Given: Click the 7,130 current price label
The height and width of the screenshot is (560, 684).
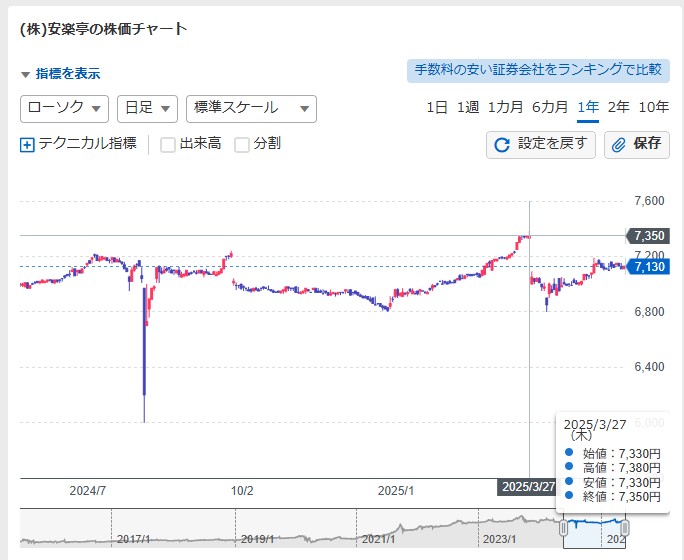Looking at the screenshot, I should [648, 266].
